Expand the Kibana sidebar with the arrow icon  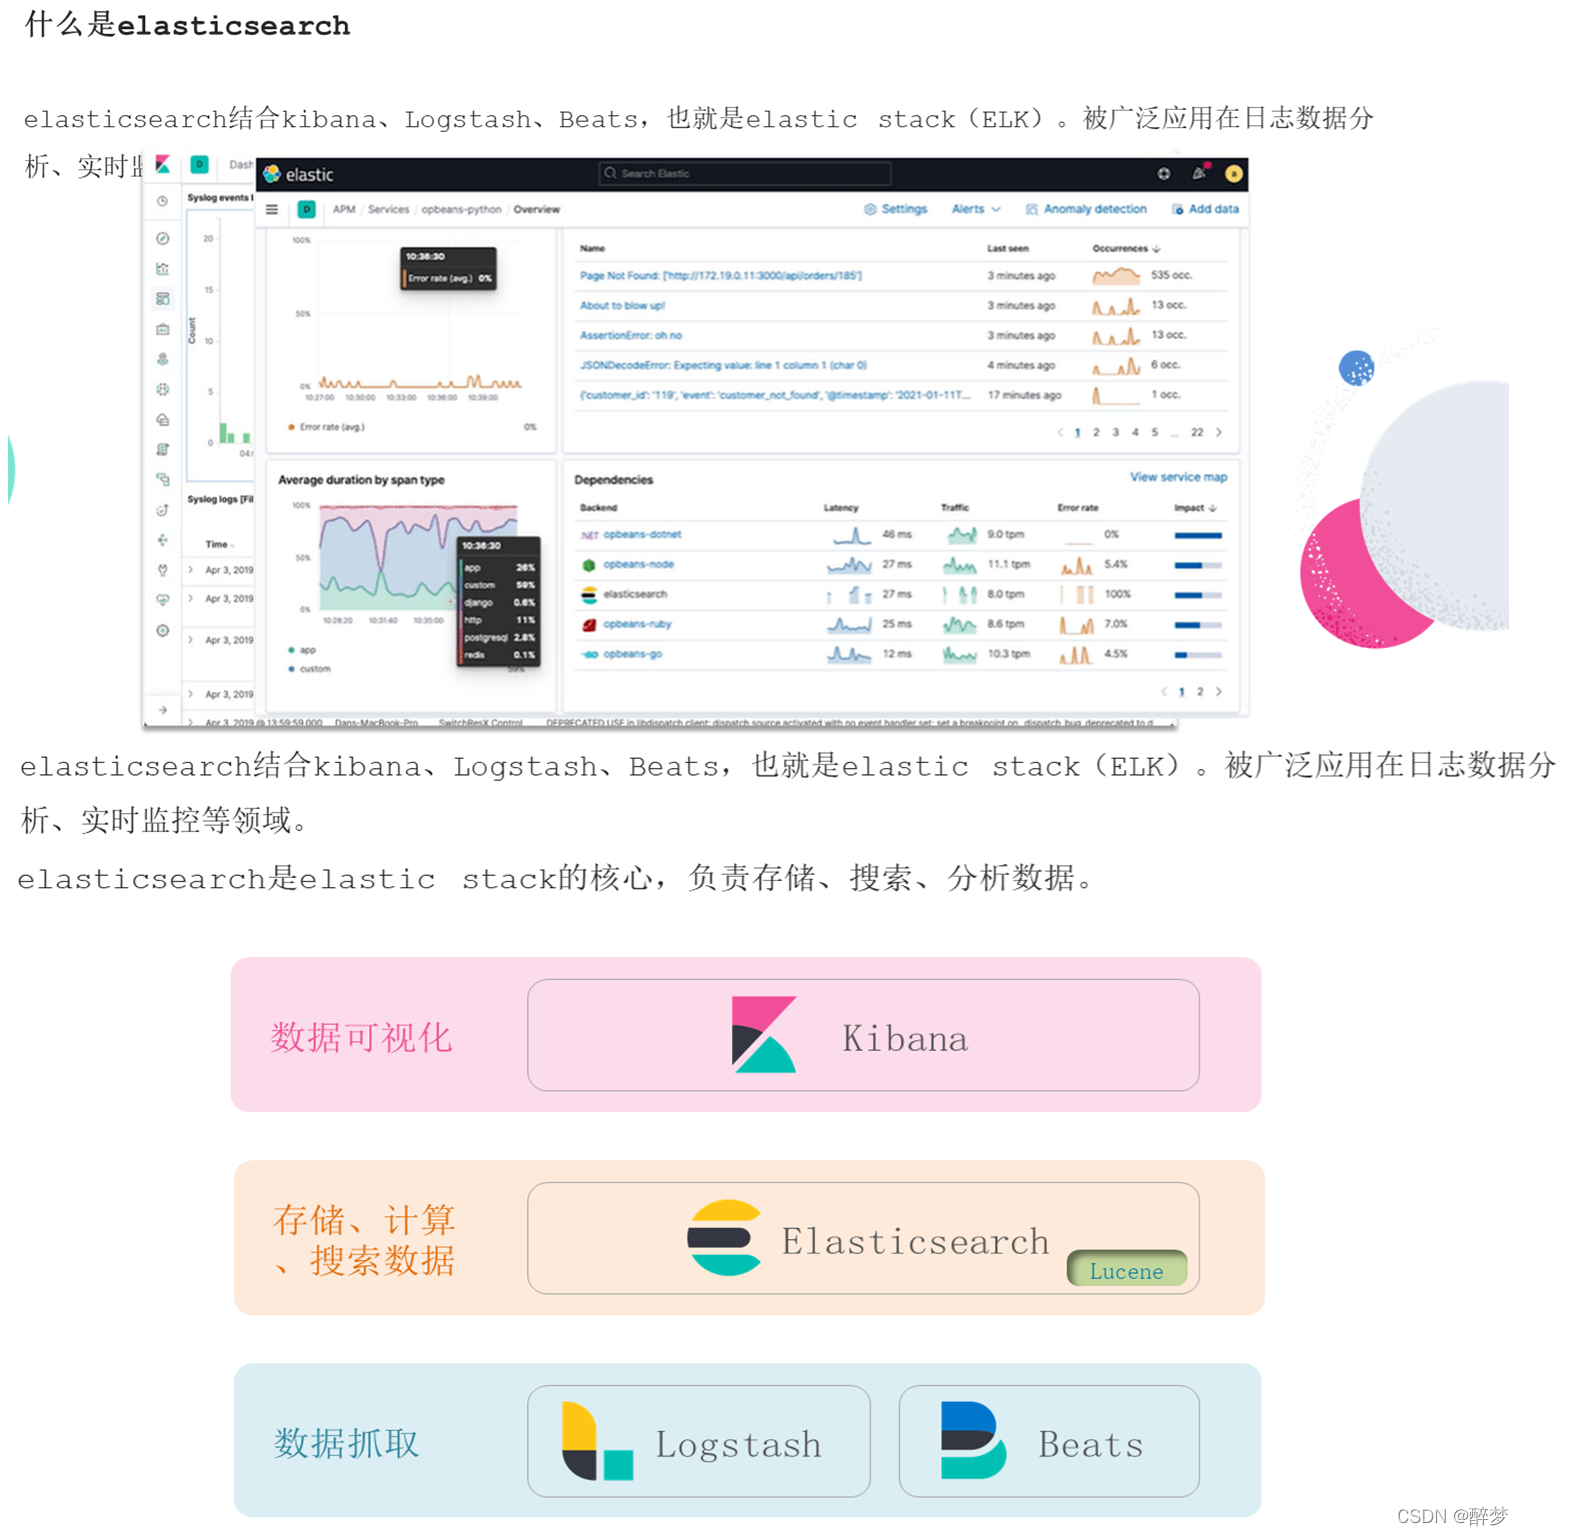tap(162, 710)
